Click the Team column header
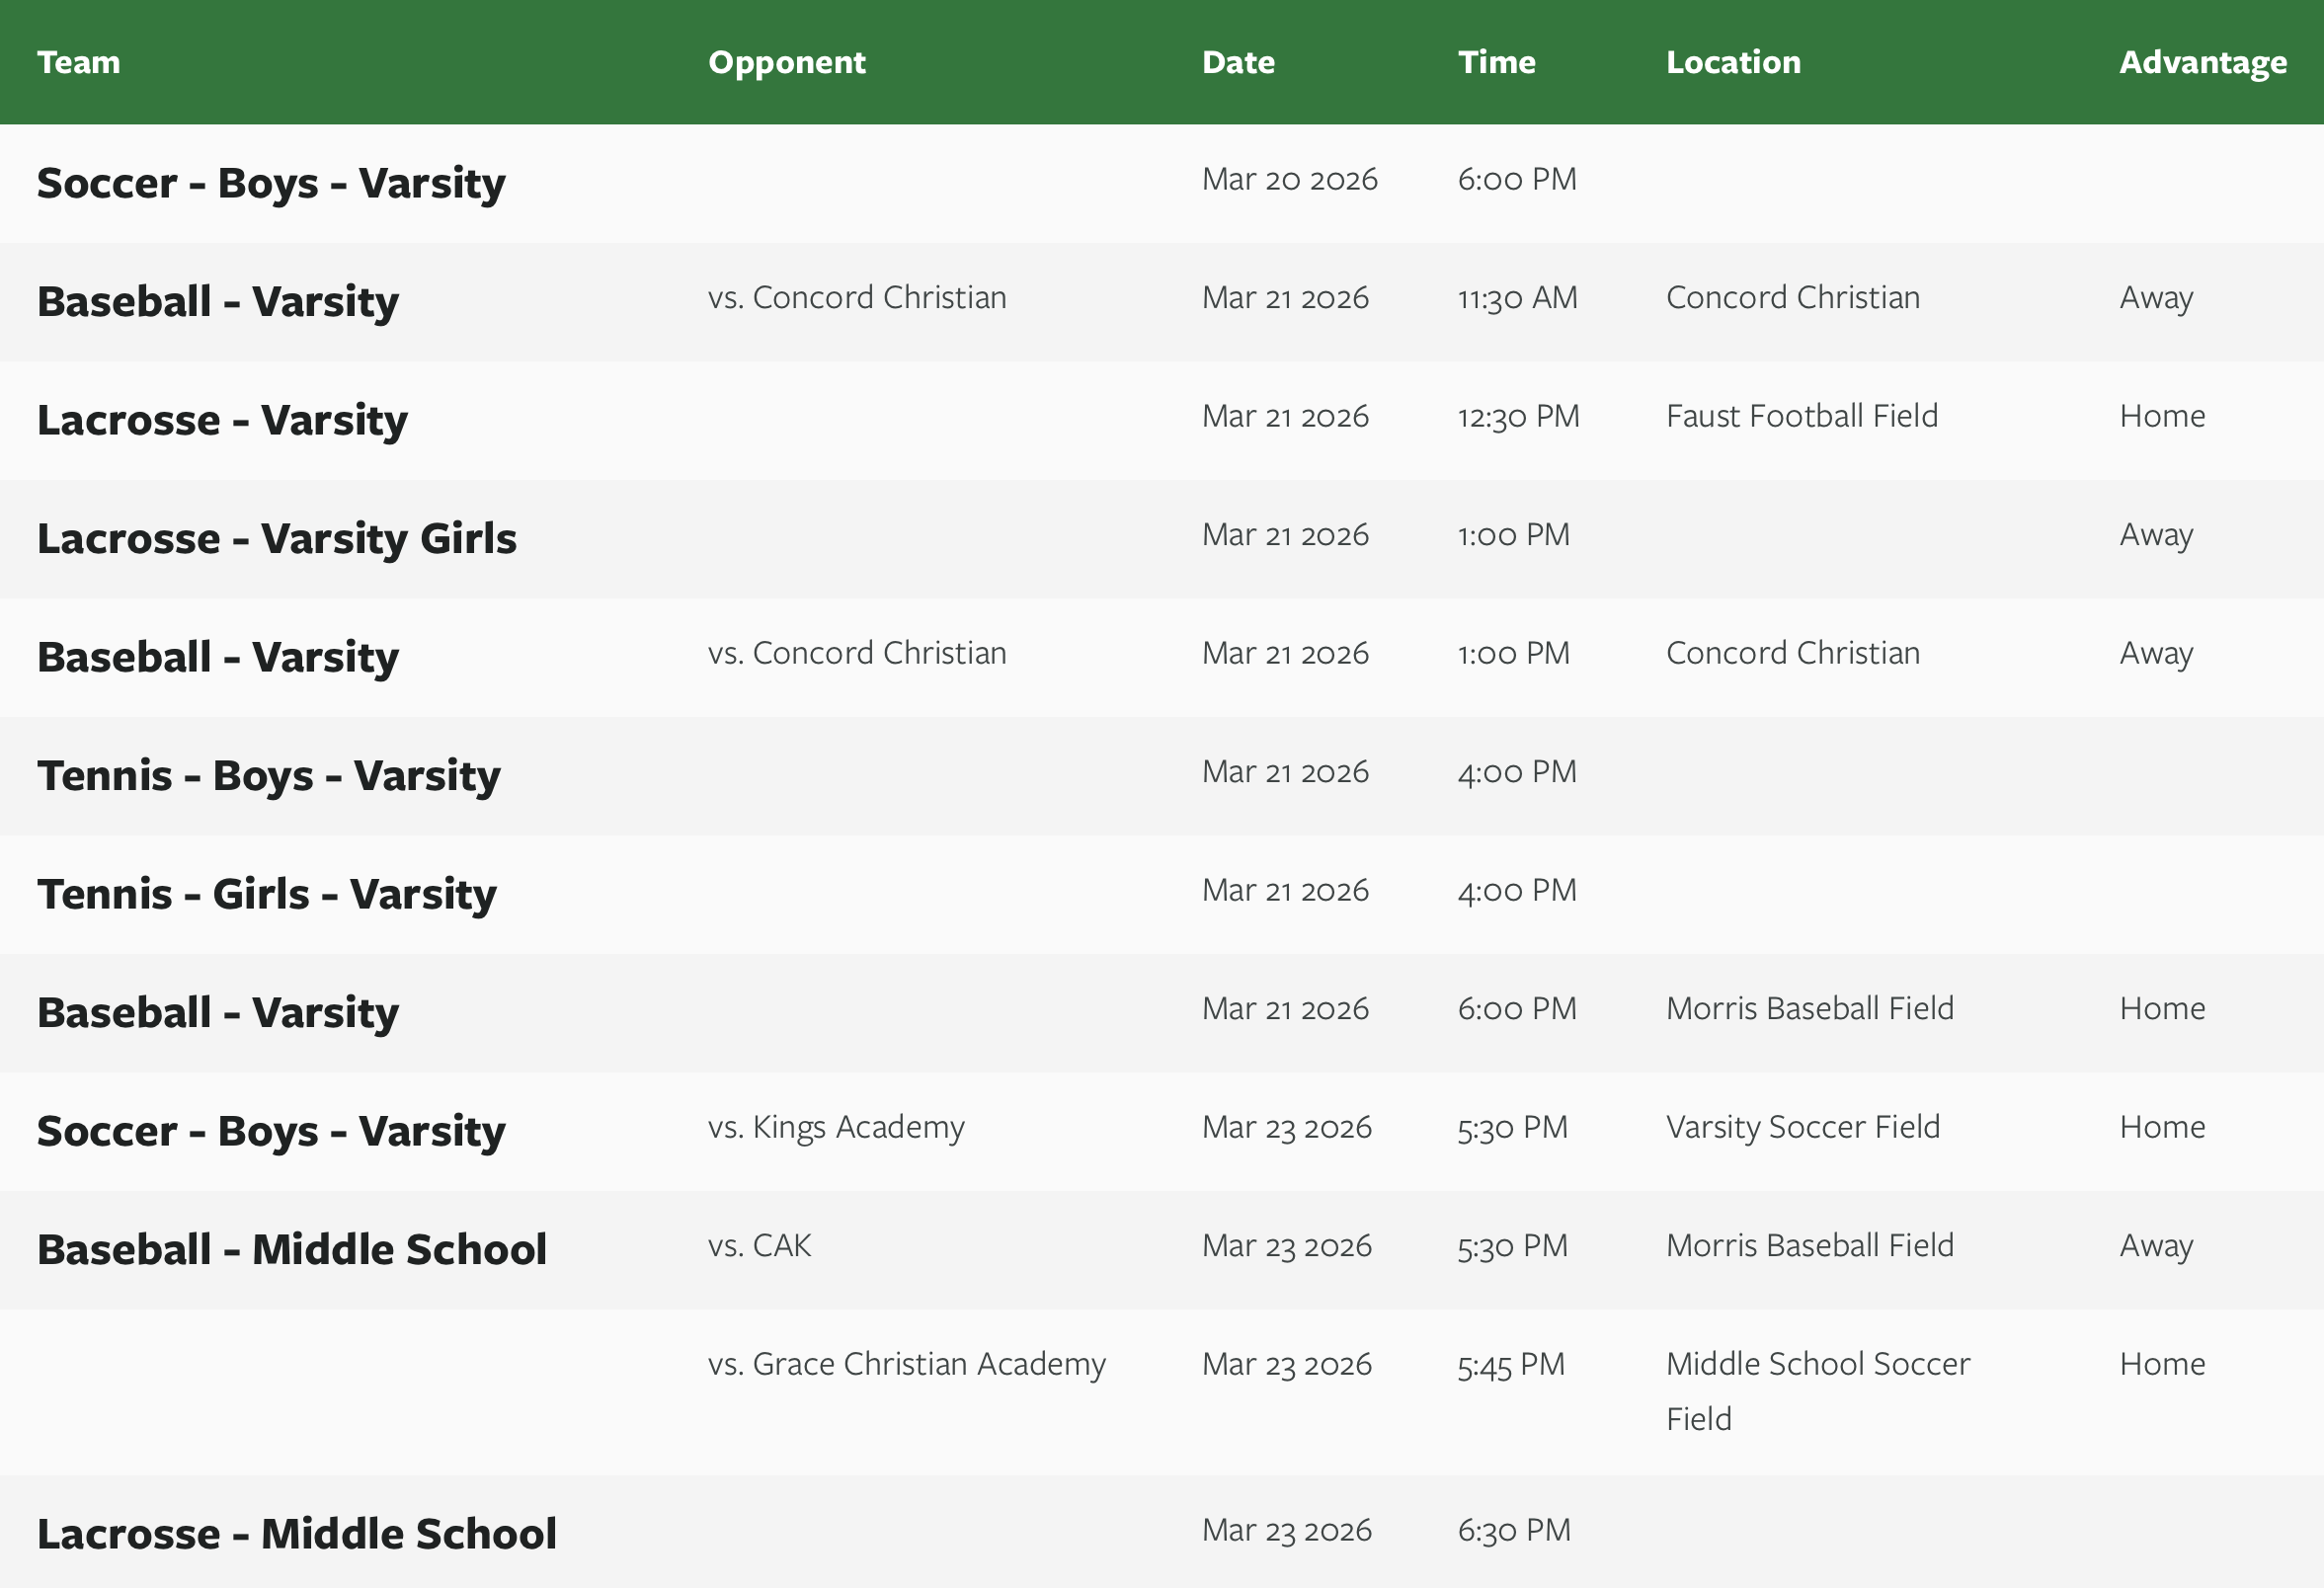The height and width of the screenshot is (1588, 2324). [x=78, y=62]
